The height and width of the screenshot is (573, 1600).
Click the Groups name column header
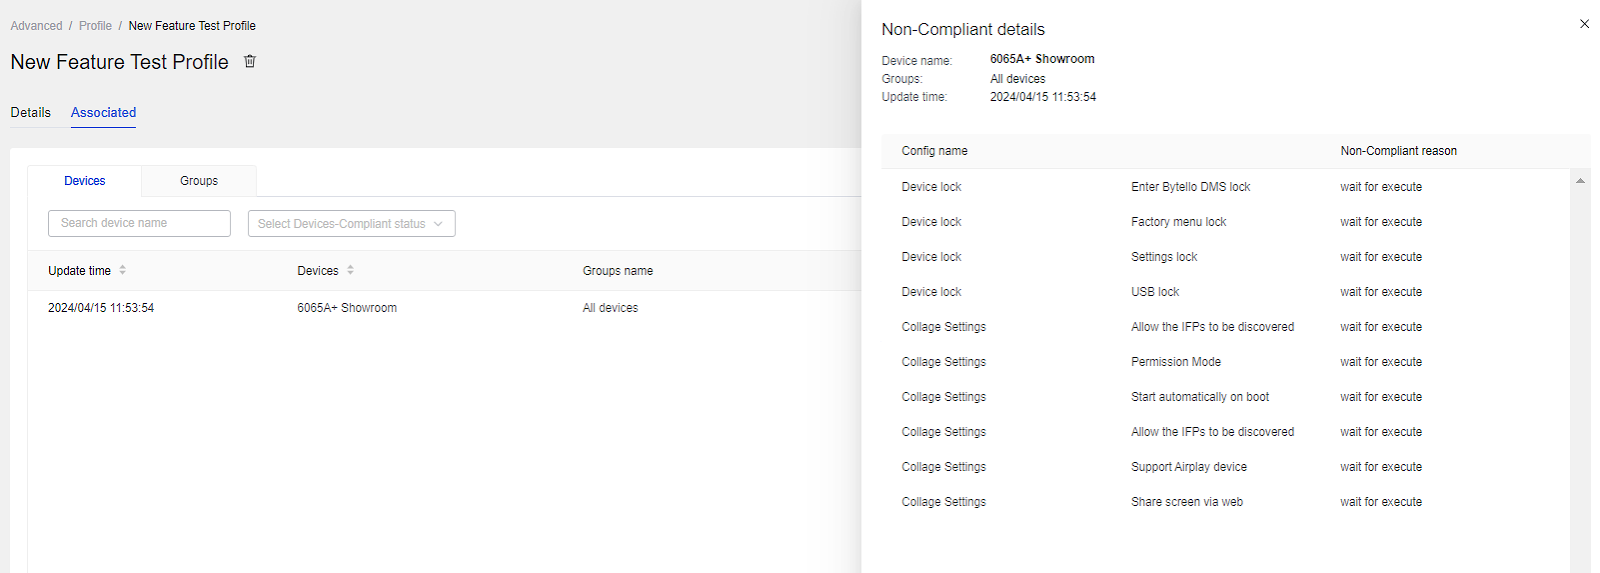pyautogui.click(x=618, y=271)
